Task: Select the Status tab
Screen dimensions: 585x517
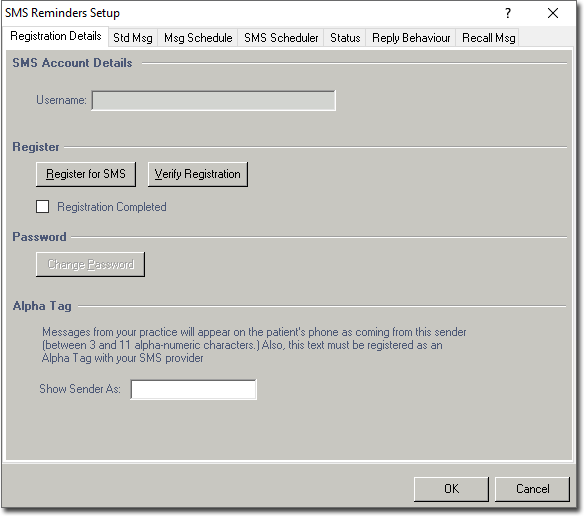Action: 345,38
